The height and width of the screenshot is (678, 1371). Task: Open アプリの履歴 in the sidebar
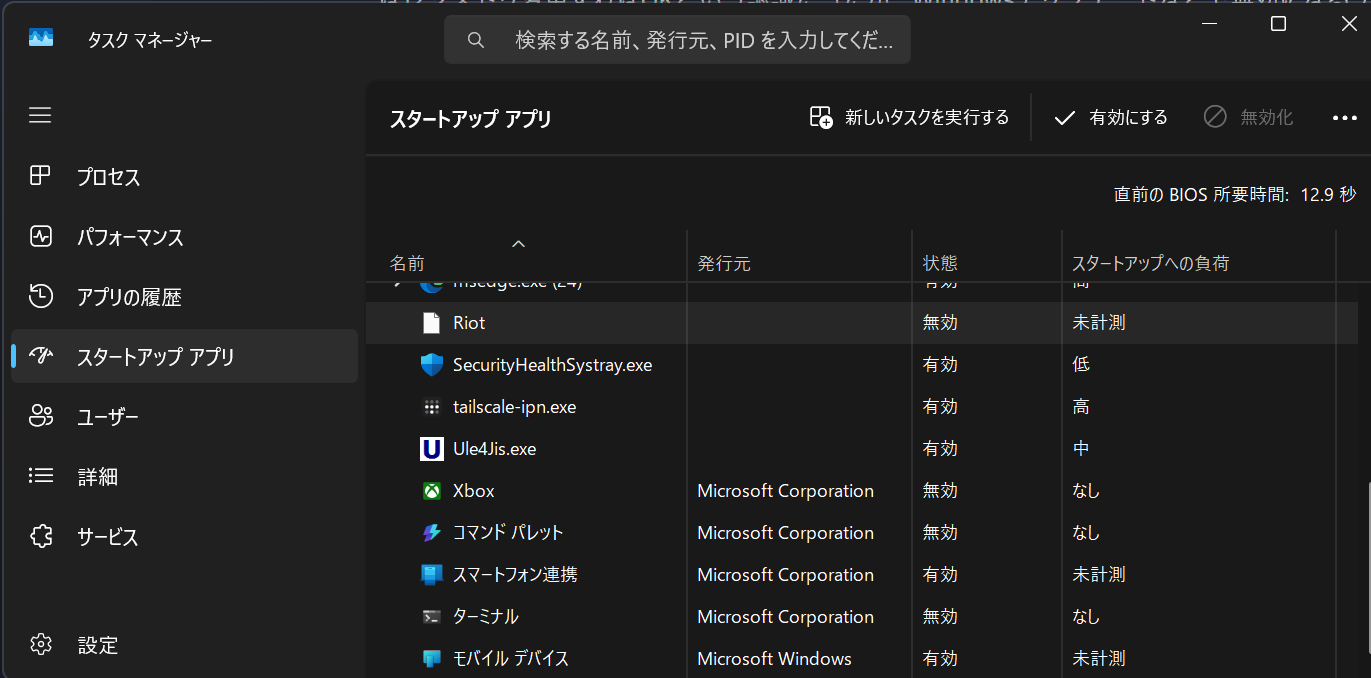click(129, 297)
